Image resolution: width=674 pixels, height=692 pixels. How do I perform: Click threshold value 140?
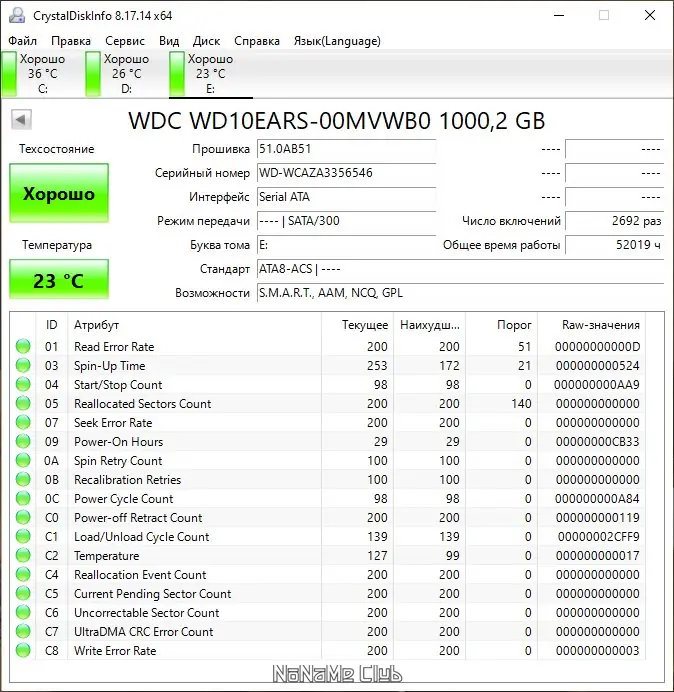(521, 404)
